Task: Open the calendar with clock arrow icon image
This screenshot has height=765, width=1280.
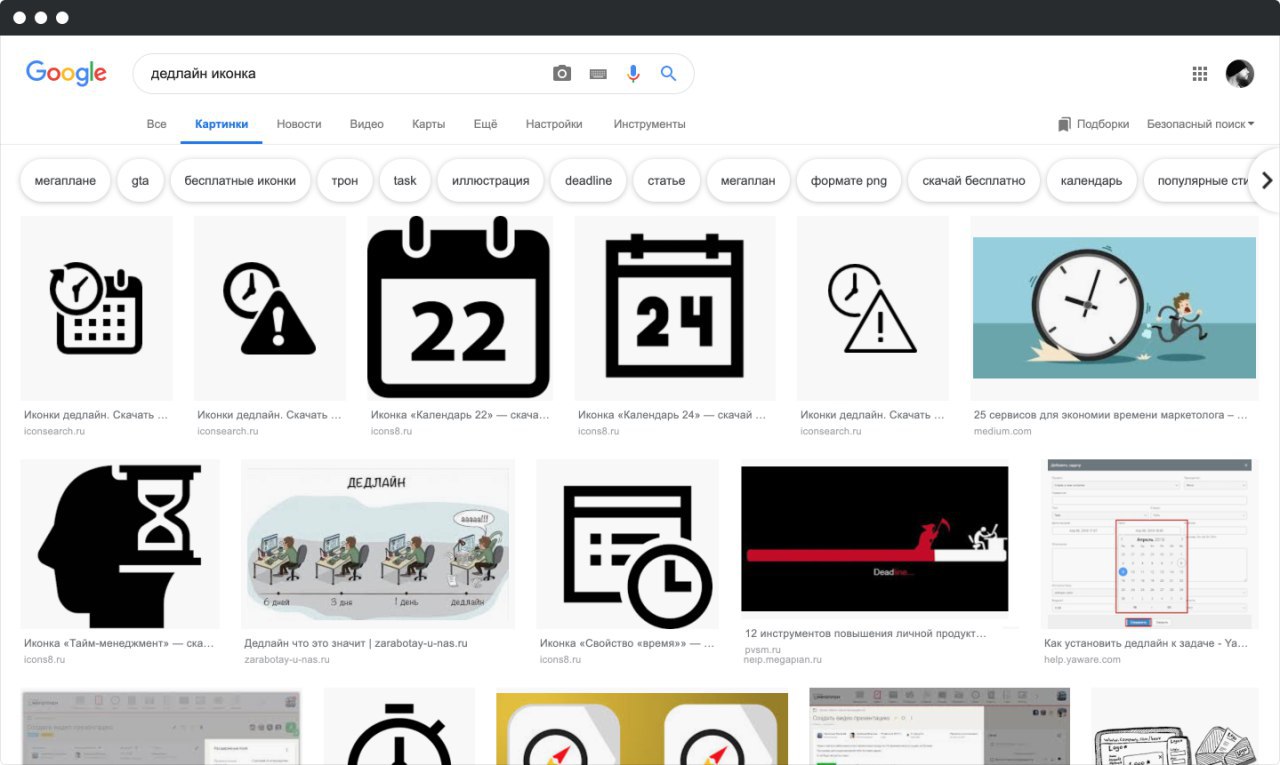Action: (x=97, y=308)
